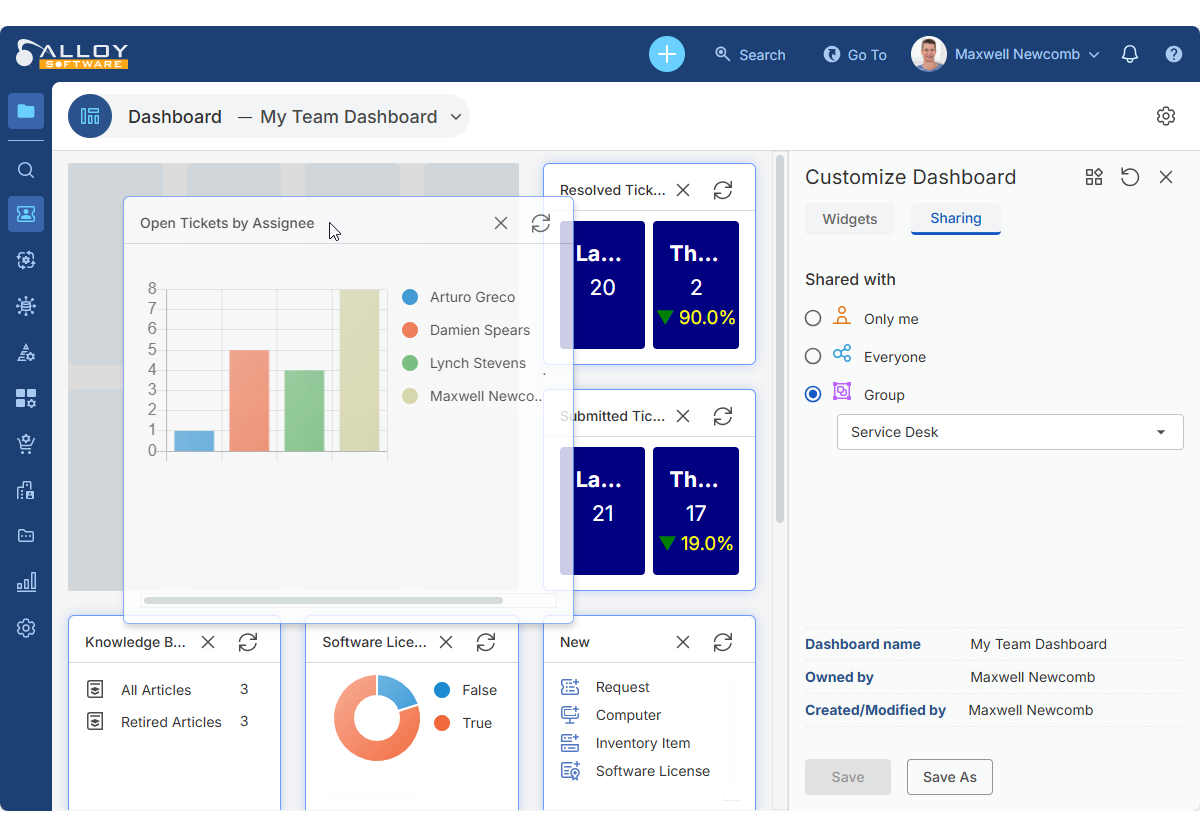Expand the My Team Dashboard selector

pyautogui.click(x=456, y=117)
